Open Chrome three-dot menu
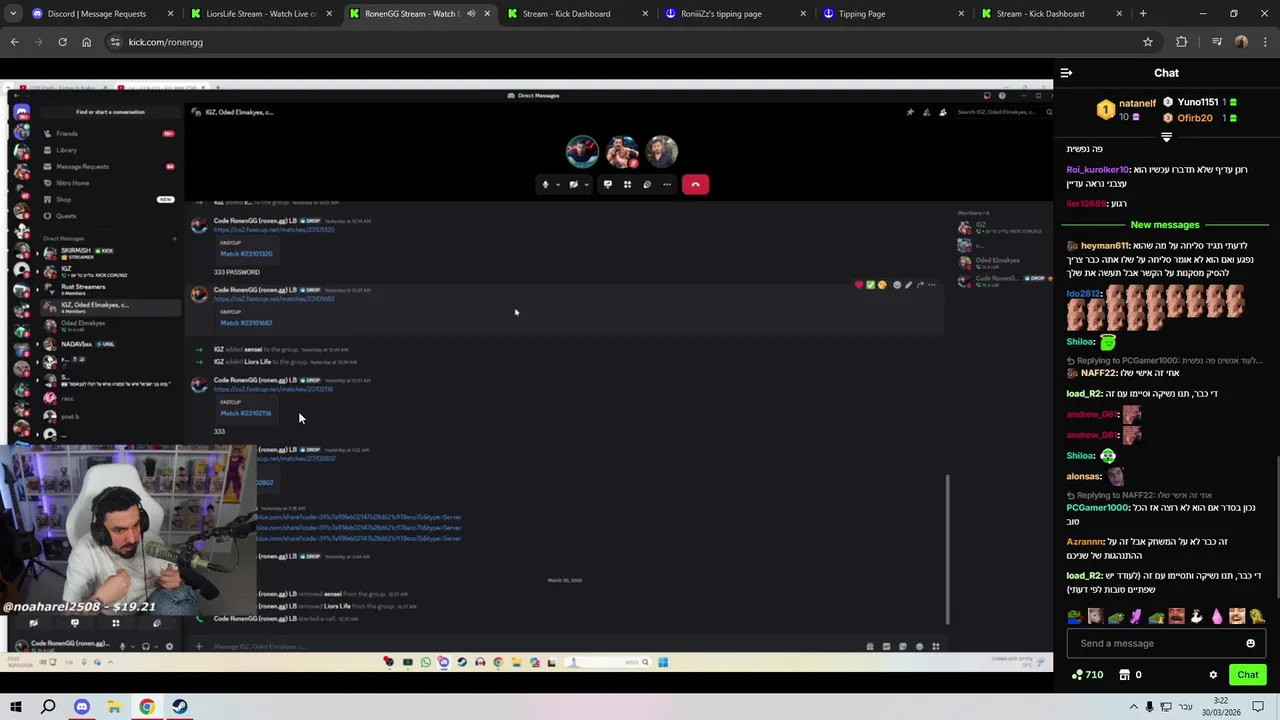 click(1265, 42)
